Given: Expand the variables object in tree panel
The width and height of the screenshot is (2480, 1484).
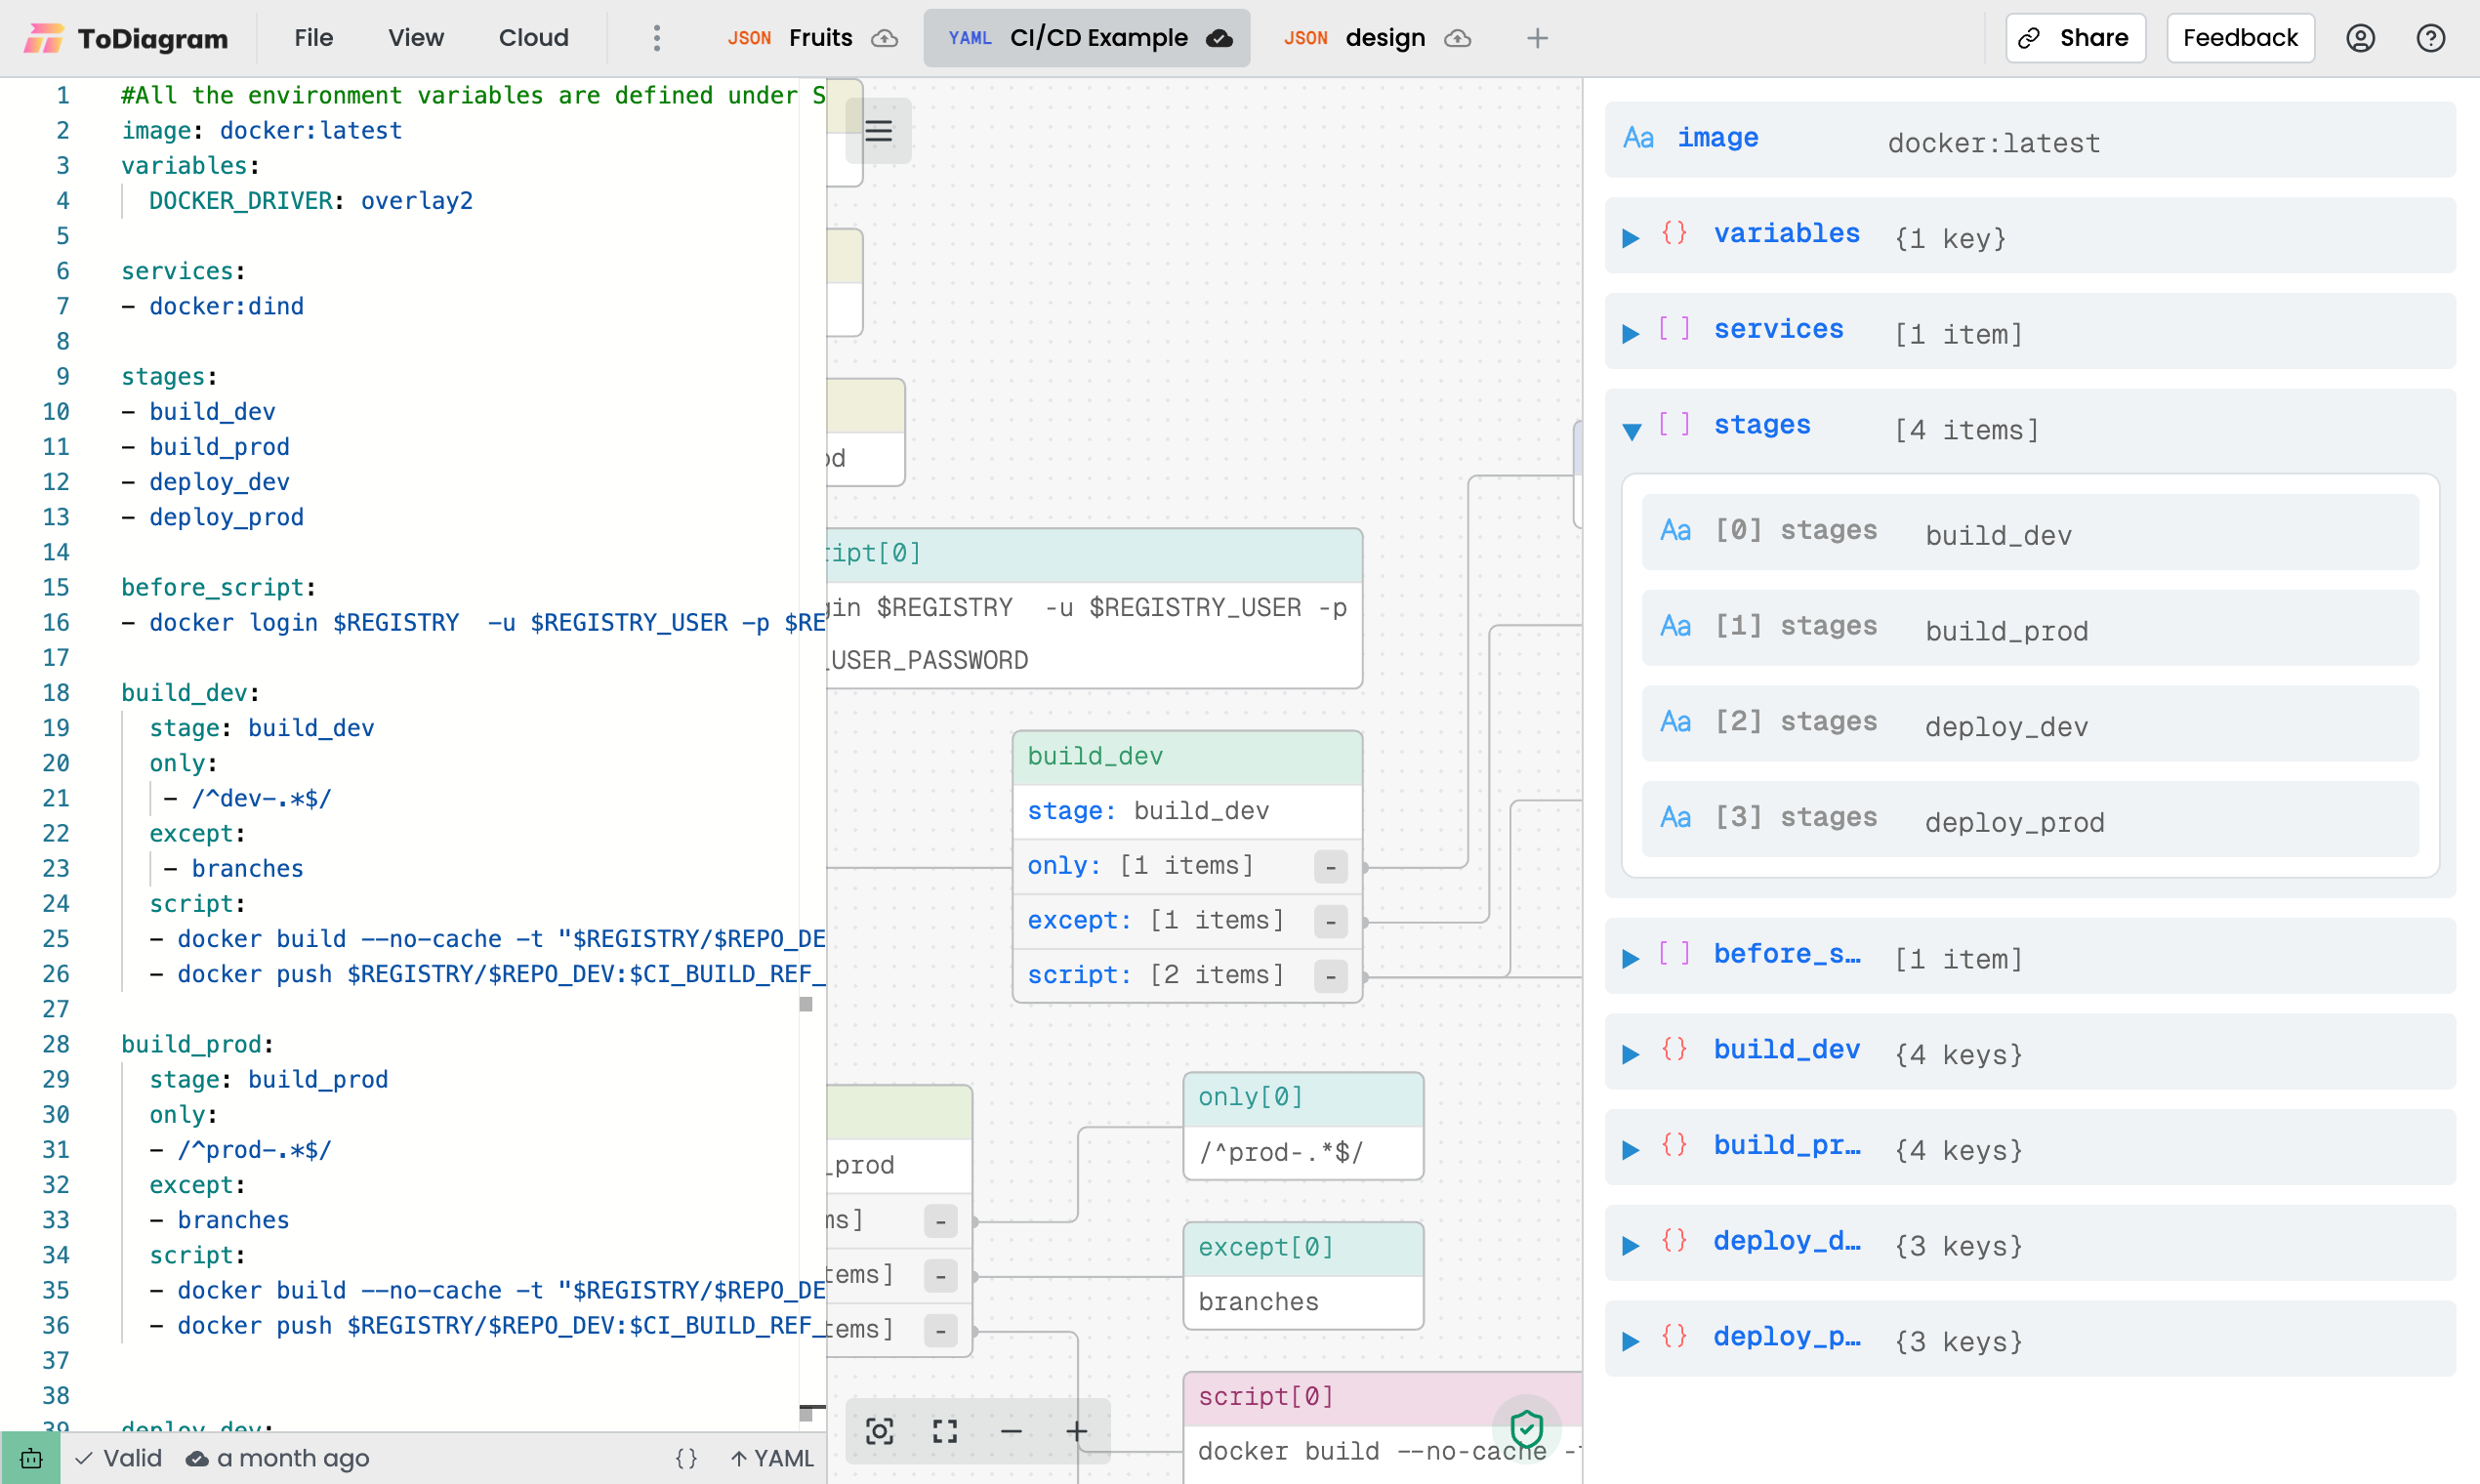Looking at the screenshot, I should point(1631,238).
